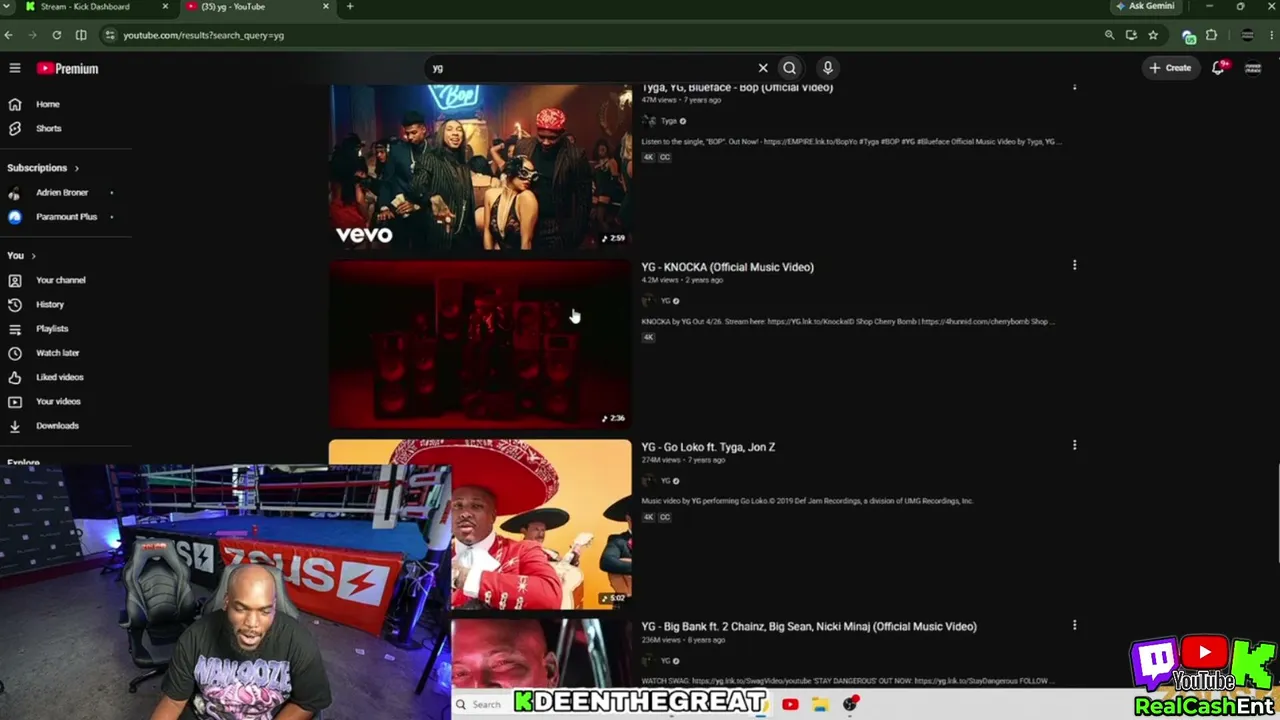Viewport: 1280px width, 720px height.
Task: Open a new browser tab
Action: point(350,7)
